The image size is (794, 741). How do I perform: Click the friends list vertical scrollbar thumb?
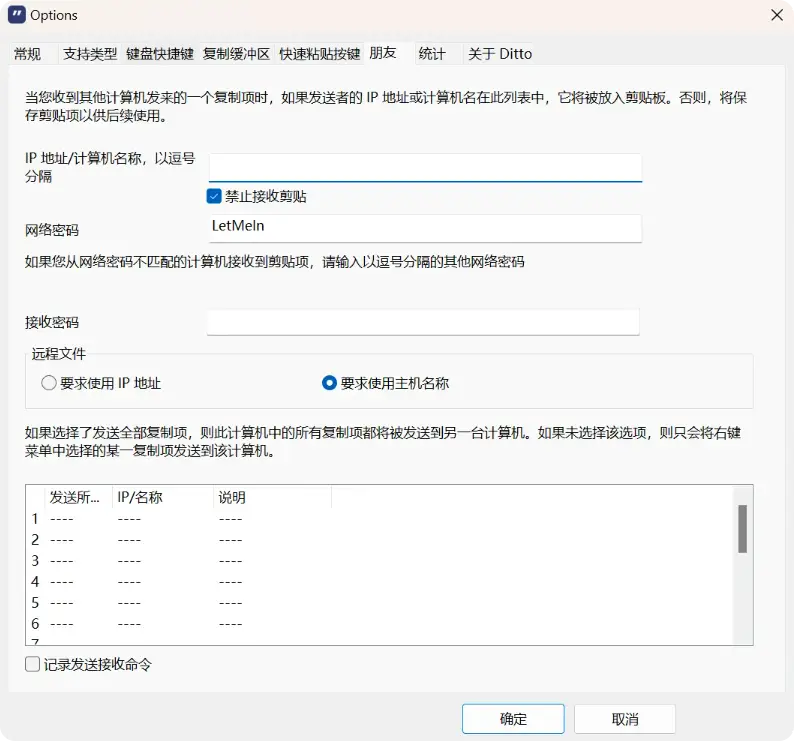coord(742,529)
